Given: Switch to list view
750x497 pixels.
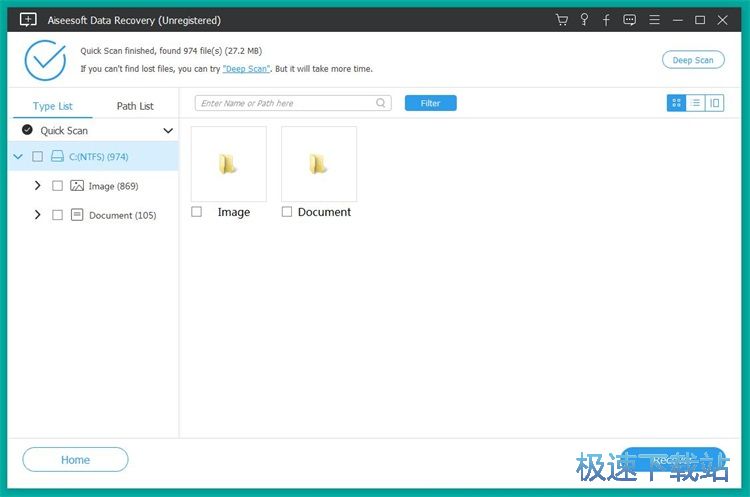Looking at the screenshot, I should pyautogui.click(x=695, y=103).
